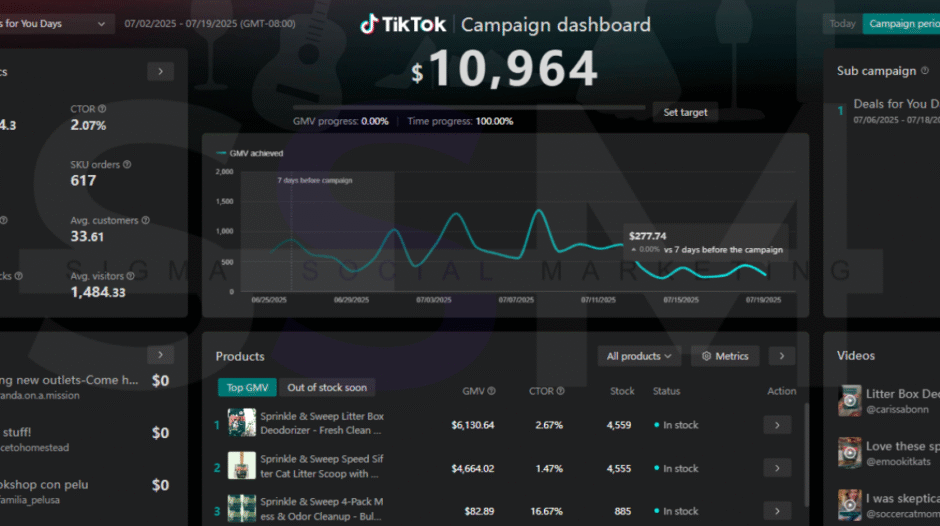Image resolution: width=940 pixels, height=526 pixels.
Task: Click the $277.74 chart tooltip value
Action: coord(647,236)
